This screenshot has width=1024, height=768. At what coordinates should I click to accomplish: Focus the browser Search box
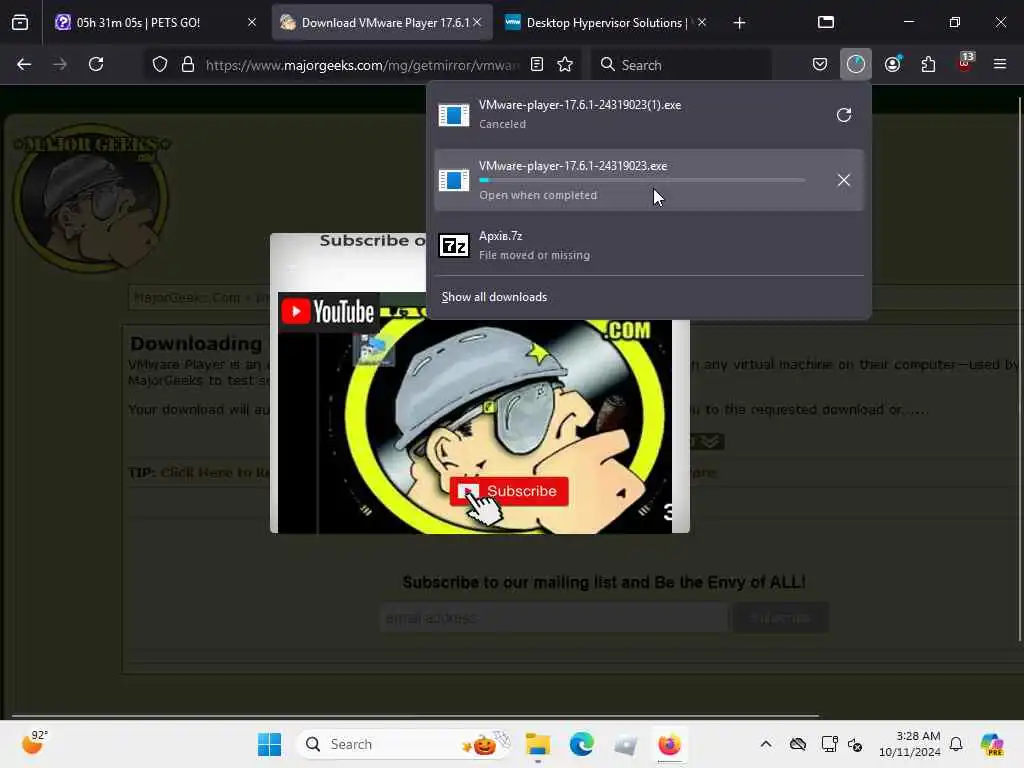[682, 65]
